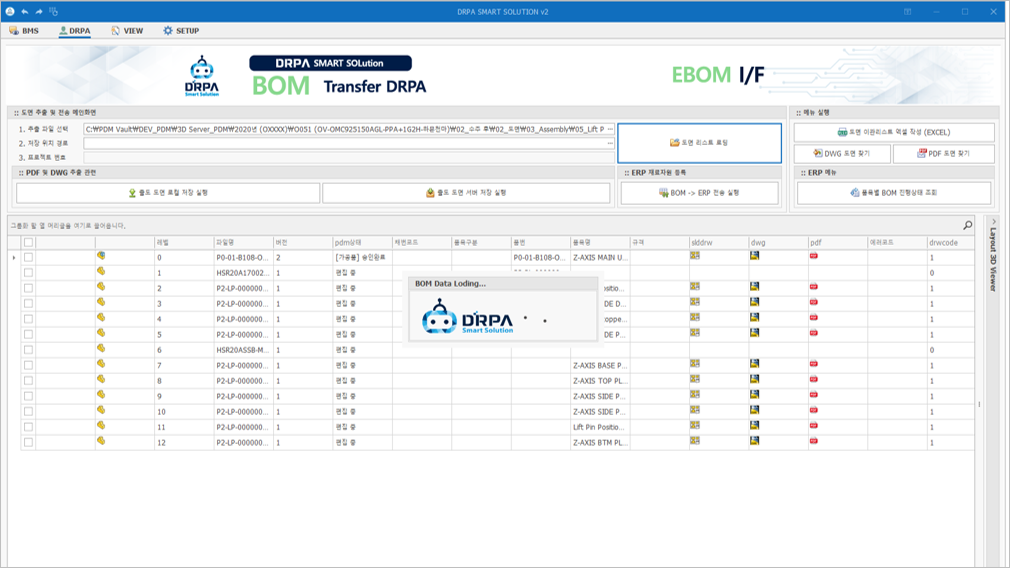Run BOM -> ERP transfer
The height and width of the screenshot is (568, 1010).
point(699,193)
